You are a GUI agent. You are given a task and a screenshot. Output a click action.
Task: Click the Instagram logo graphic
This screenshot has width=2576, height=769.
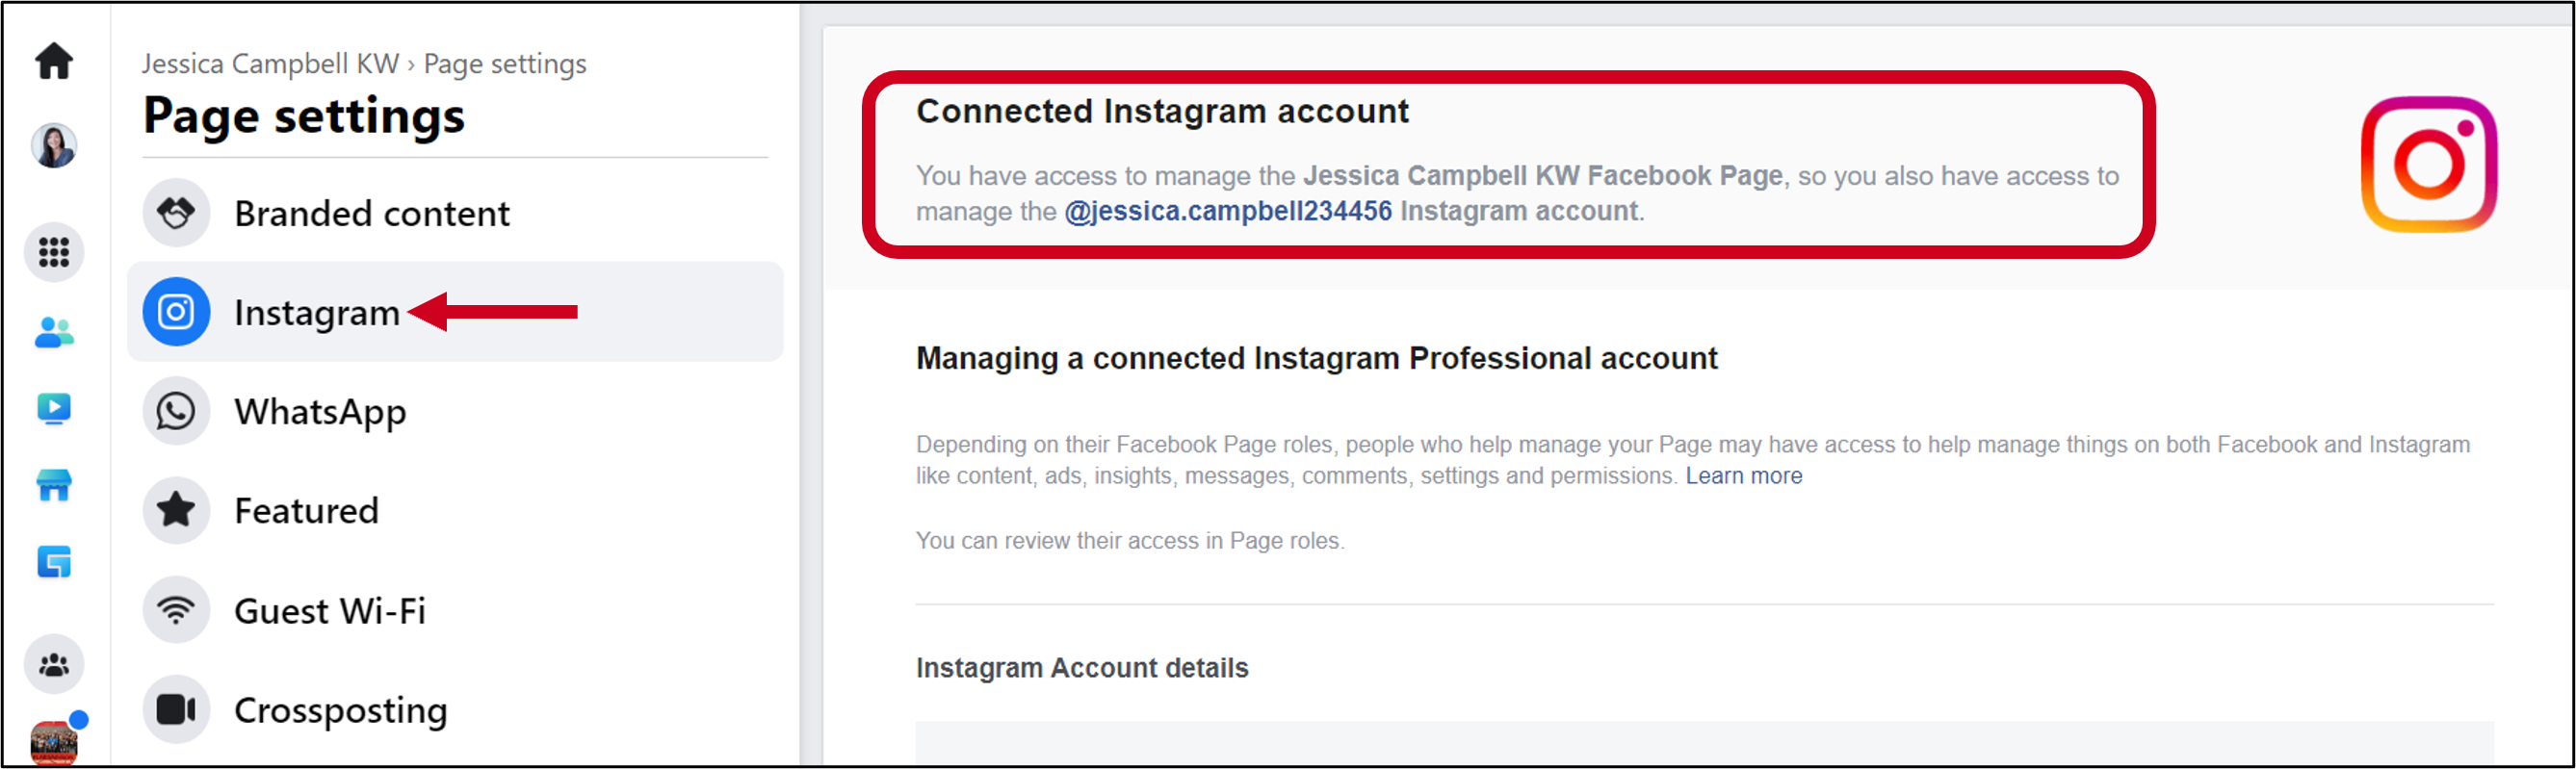(x=2429, y=164)
